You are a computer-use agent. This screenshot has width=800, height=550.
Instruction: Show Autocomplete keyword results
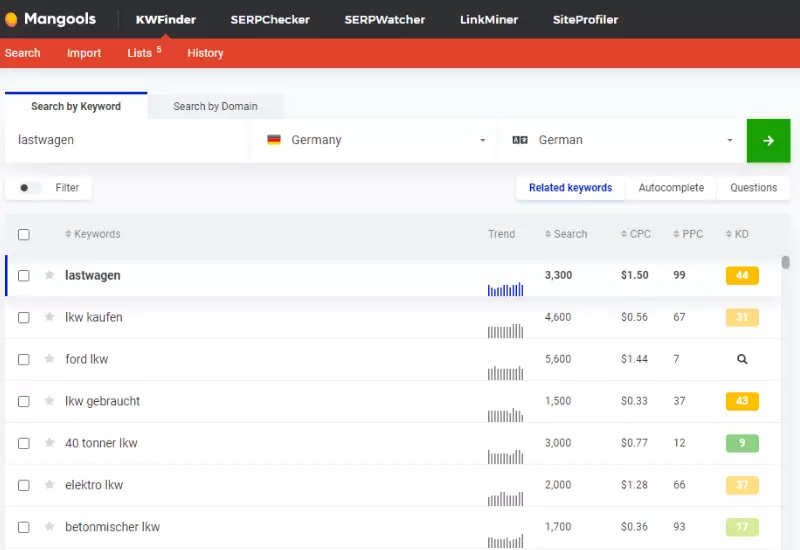[671, 188]
